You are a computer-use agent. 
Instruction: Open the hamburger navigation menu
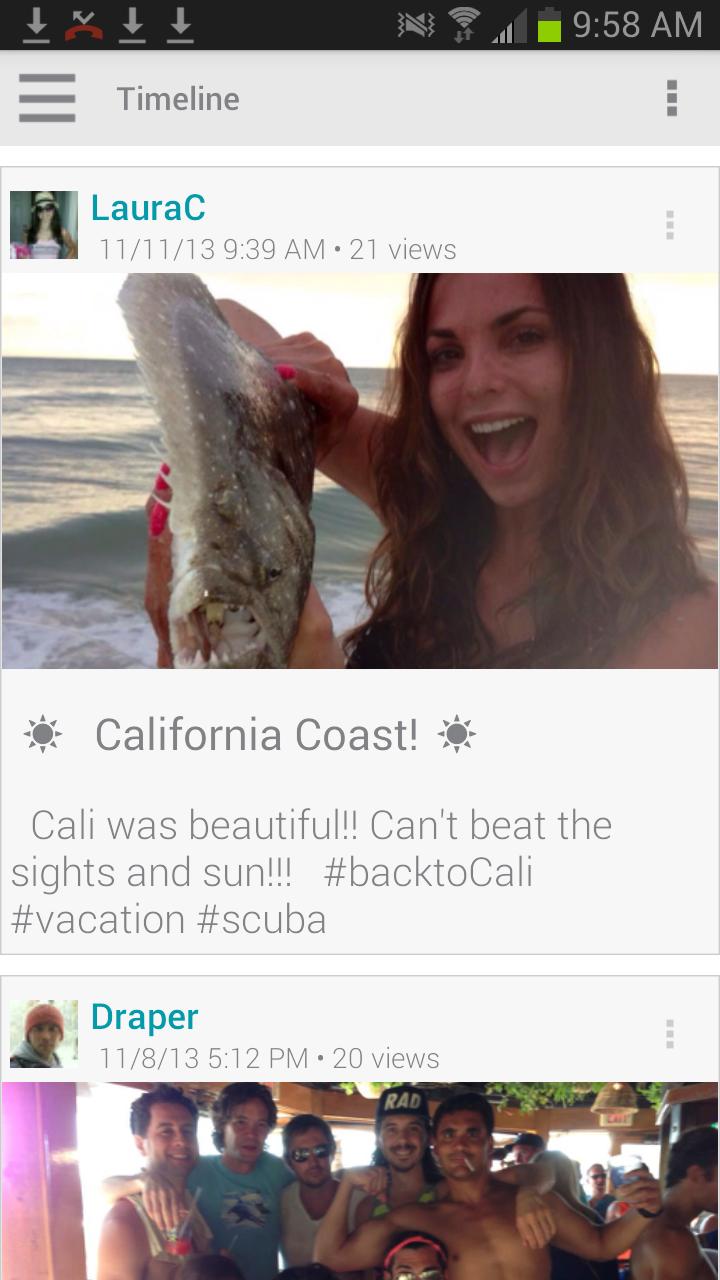47,98
